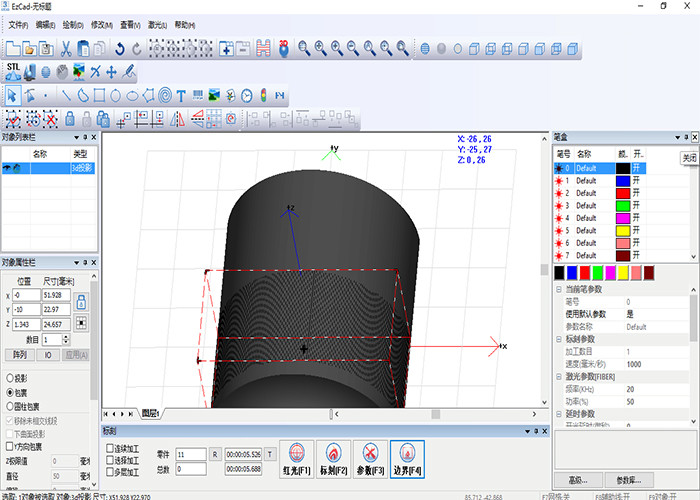Click the Undo arrow icon
The width and height of the screenshot is (700, 500).
pos(119,47)
